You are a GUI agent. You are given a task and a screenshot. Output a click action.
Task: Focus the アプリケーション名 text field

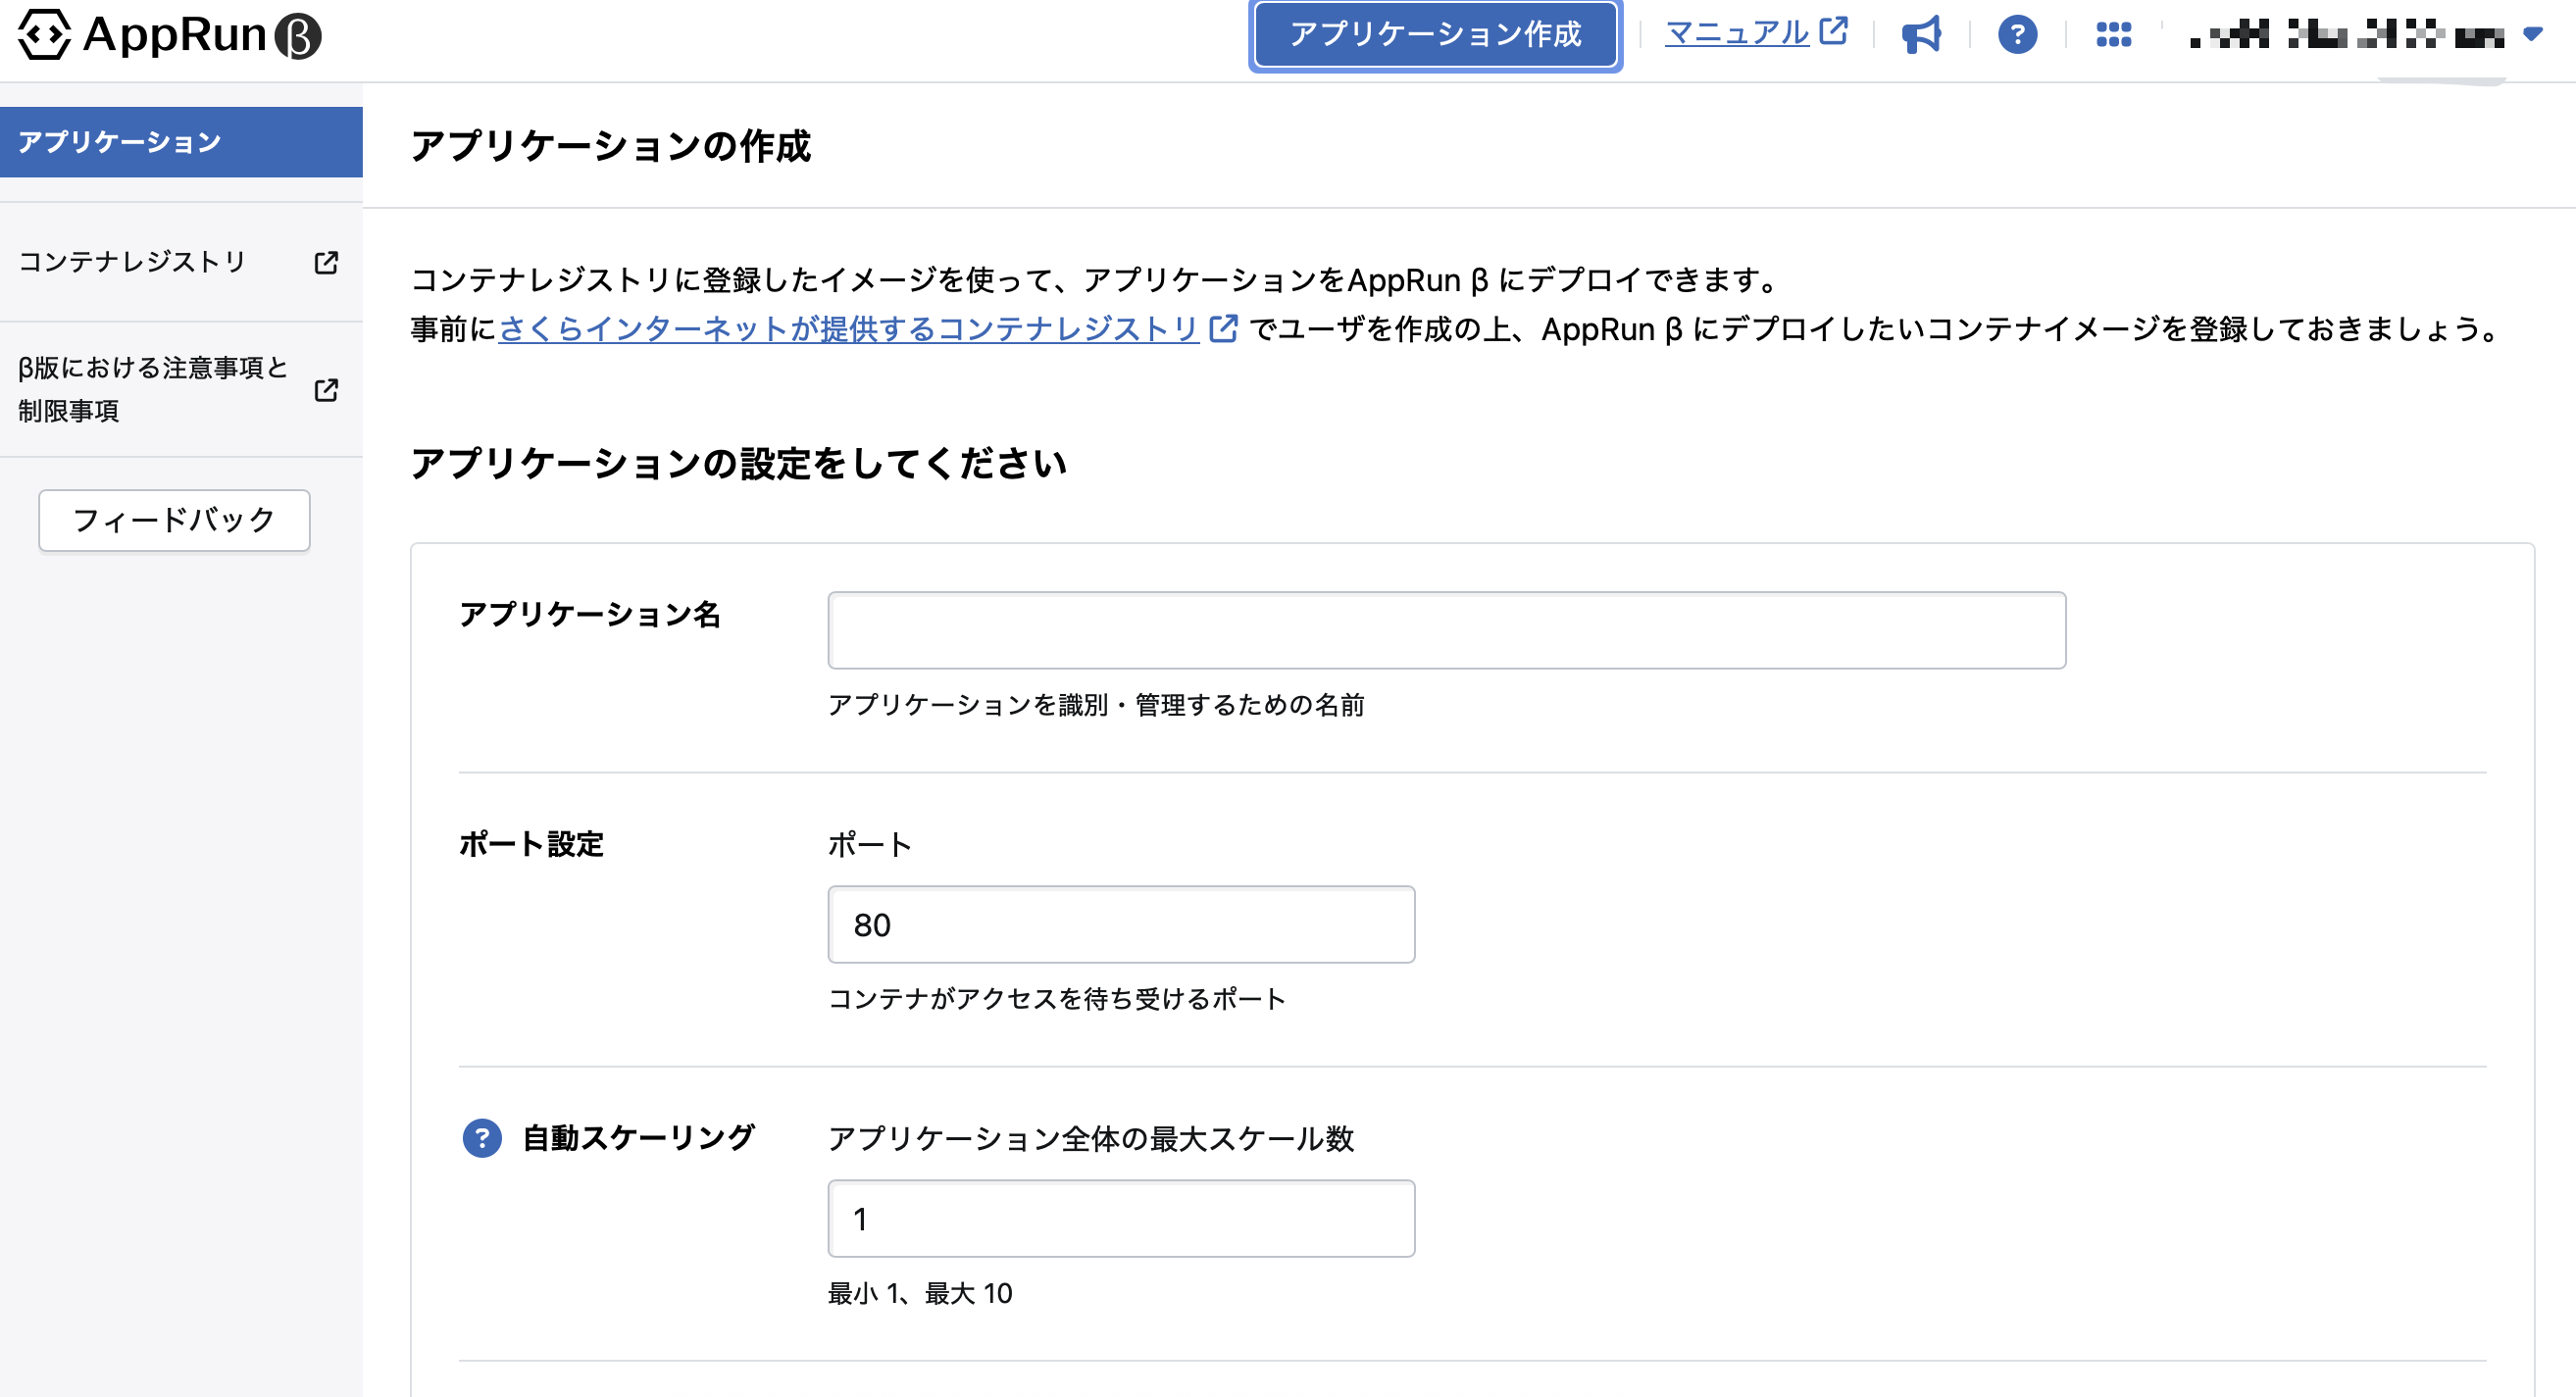(x=1446, y=630)
